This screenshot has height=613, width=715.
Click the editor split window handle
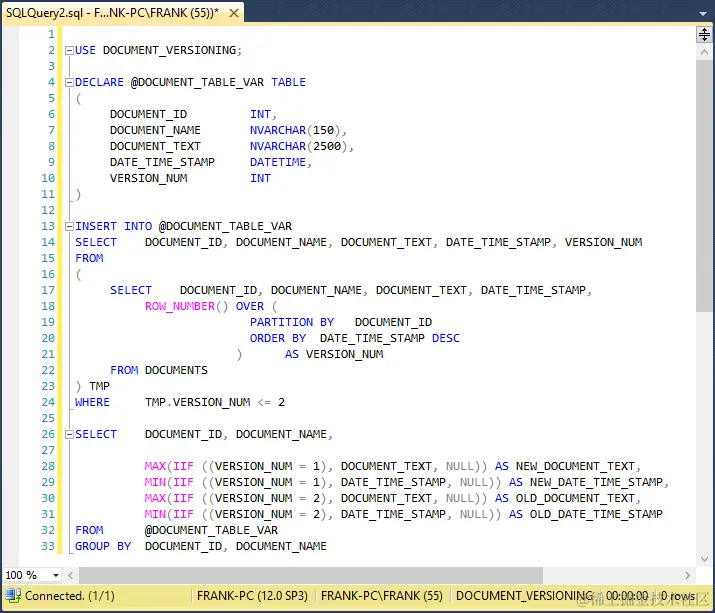[704, 34]
